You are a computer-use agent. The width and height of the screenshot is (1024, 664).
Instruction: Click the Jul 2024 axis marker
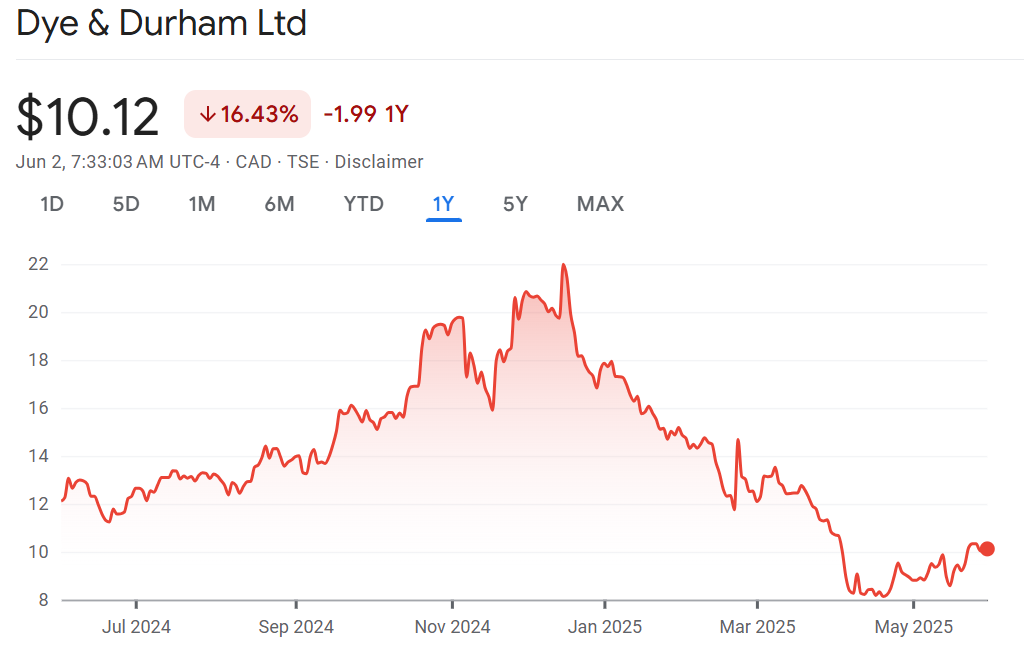(136, 627)
